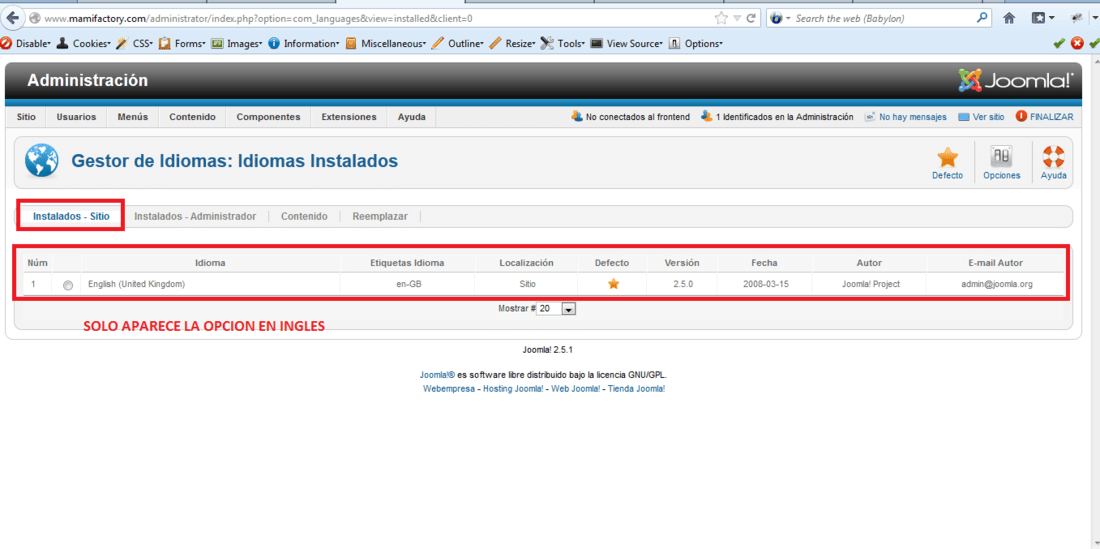
Task: Open the View Source toolbar menu
Action: point(626,43)
